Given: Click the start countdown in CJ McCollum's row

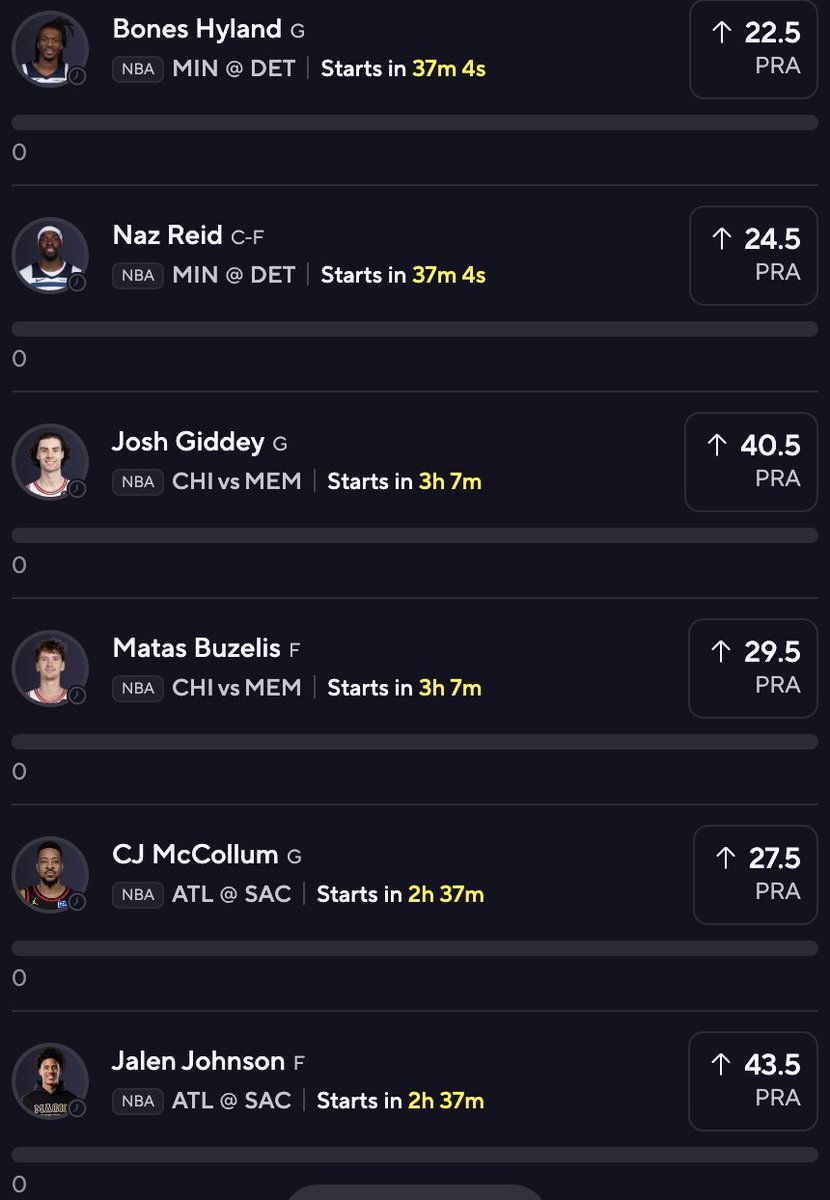Looking at the screenshot, I should (x=400, y=894).
